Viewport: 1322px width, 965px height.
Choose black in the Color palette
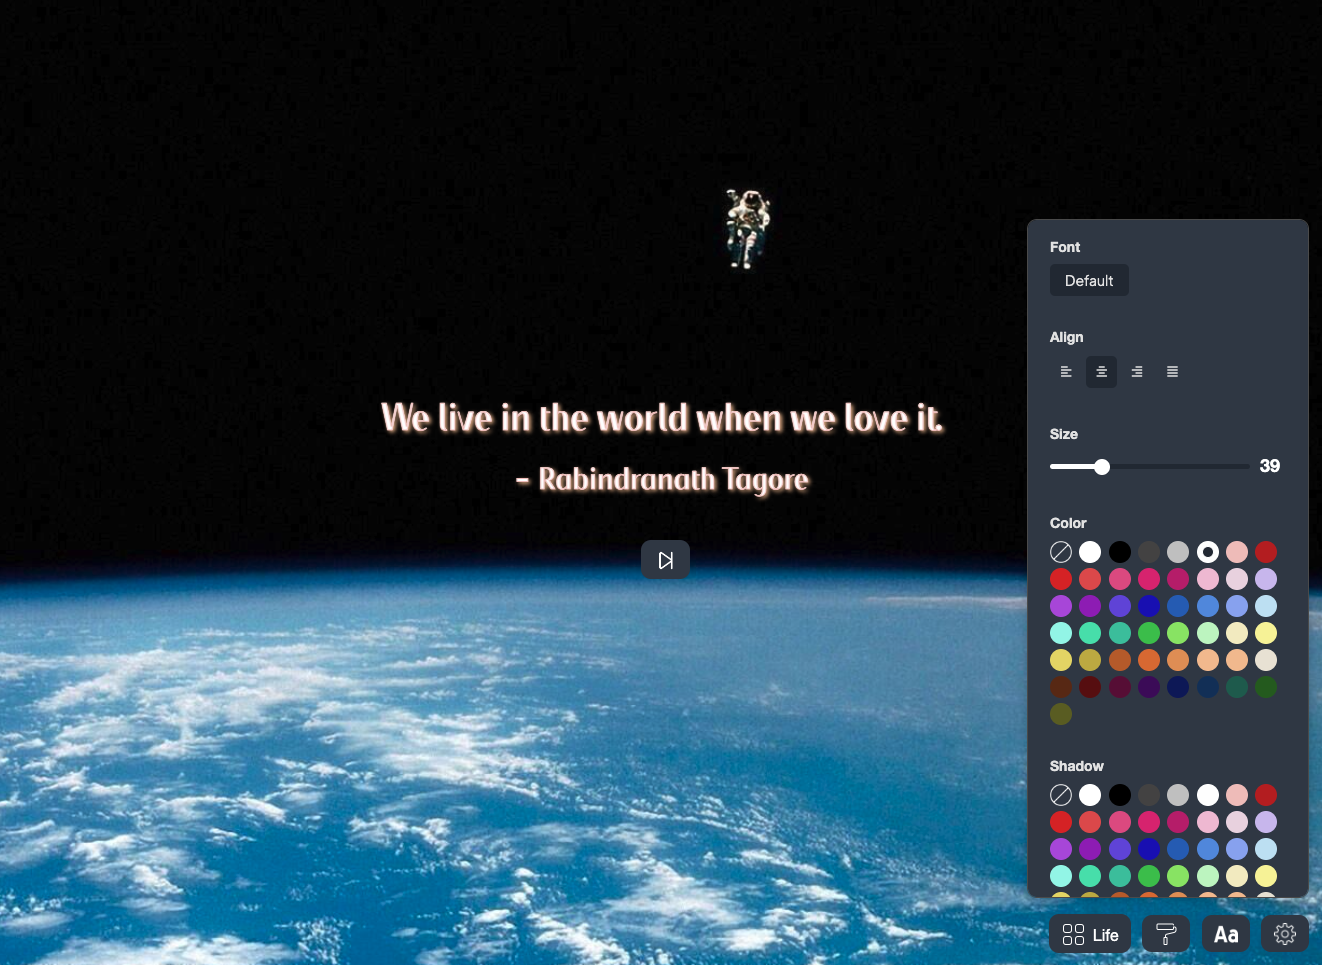click(x=1120, y=552)
